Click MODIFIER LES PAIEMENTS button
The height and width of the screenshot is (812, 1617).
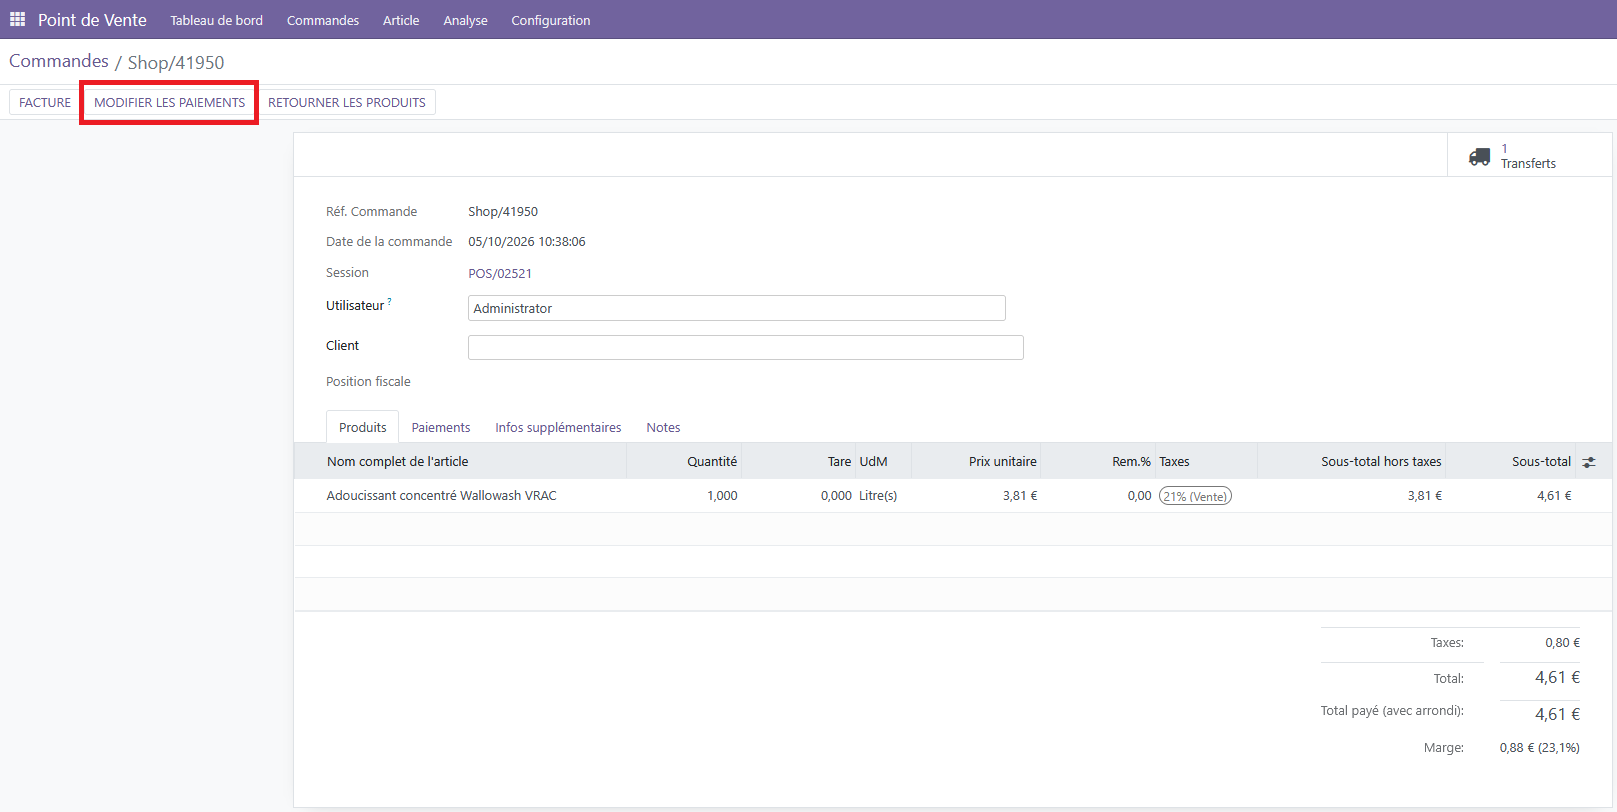(x=169, y=102)
